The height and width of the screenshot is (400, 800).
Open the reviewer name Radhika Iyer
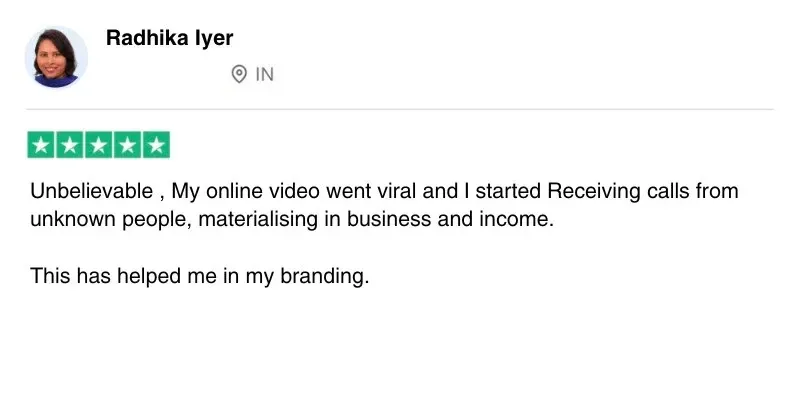click(x=170, y=38)
